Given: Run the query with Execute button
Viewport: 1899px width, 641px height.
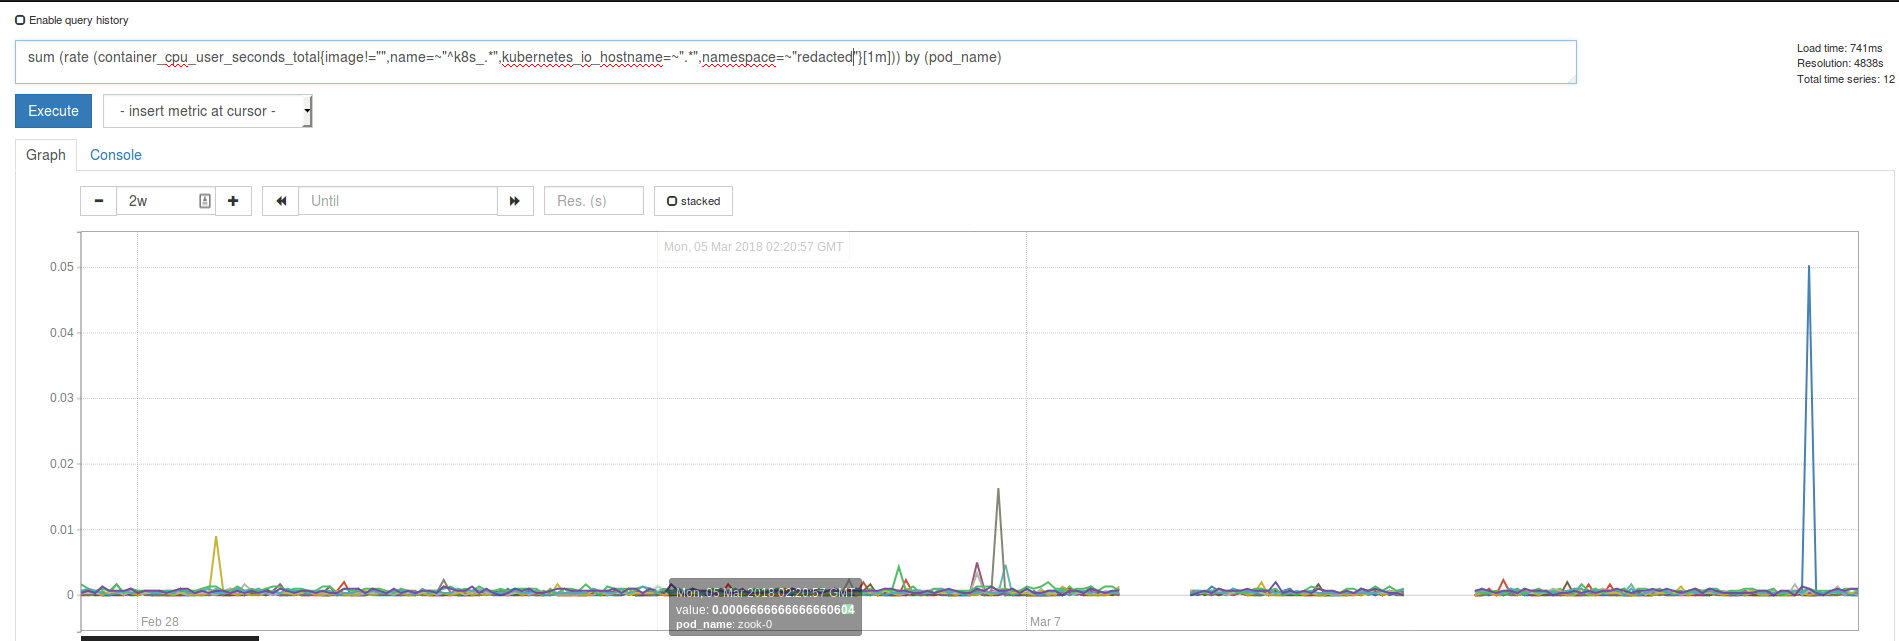Looking at the screenshot, I should 53,111.
